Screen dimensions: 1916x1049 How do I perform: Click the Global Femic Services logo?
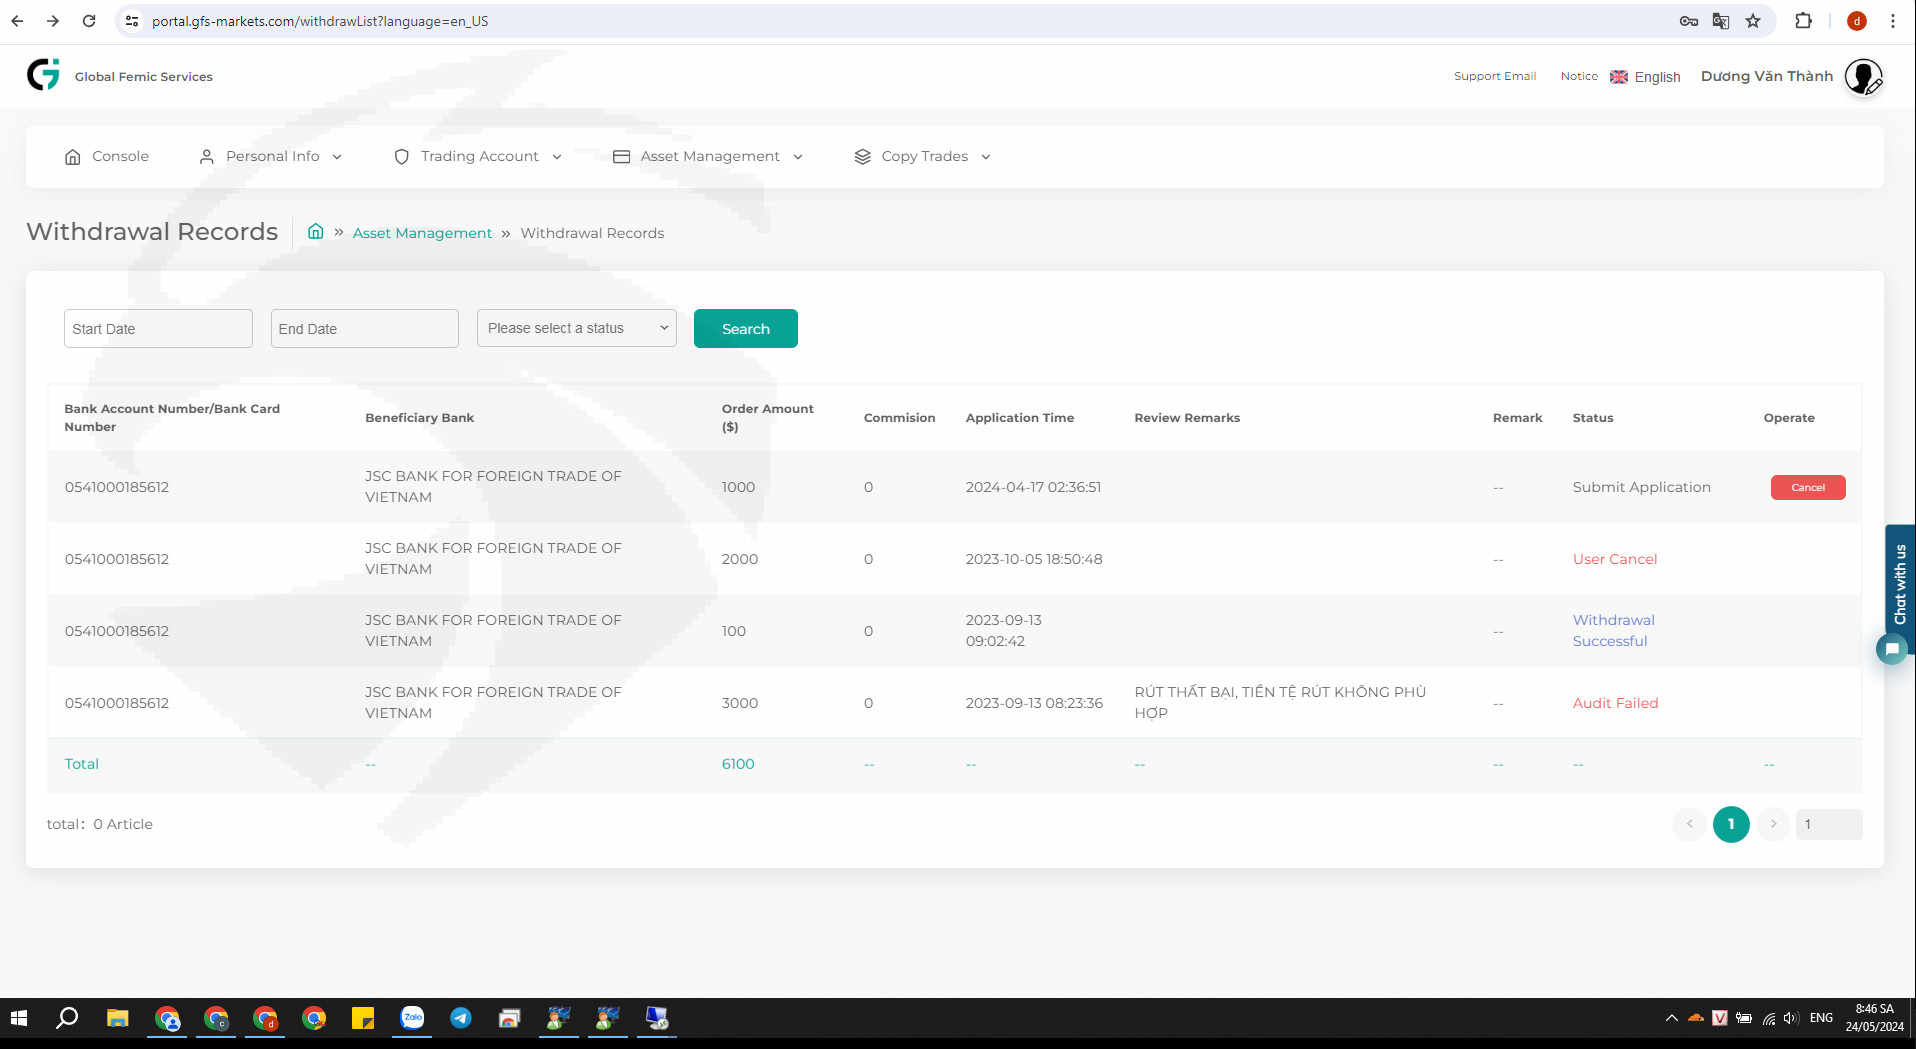pos(43,75)
